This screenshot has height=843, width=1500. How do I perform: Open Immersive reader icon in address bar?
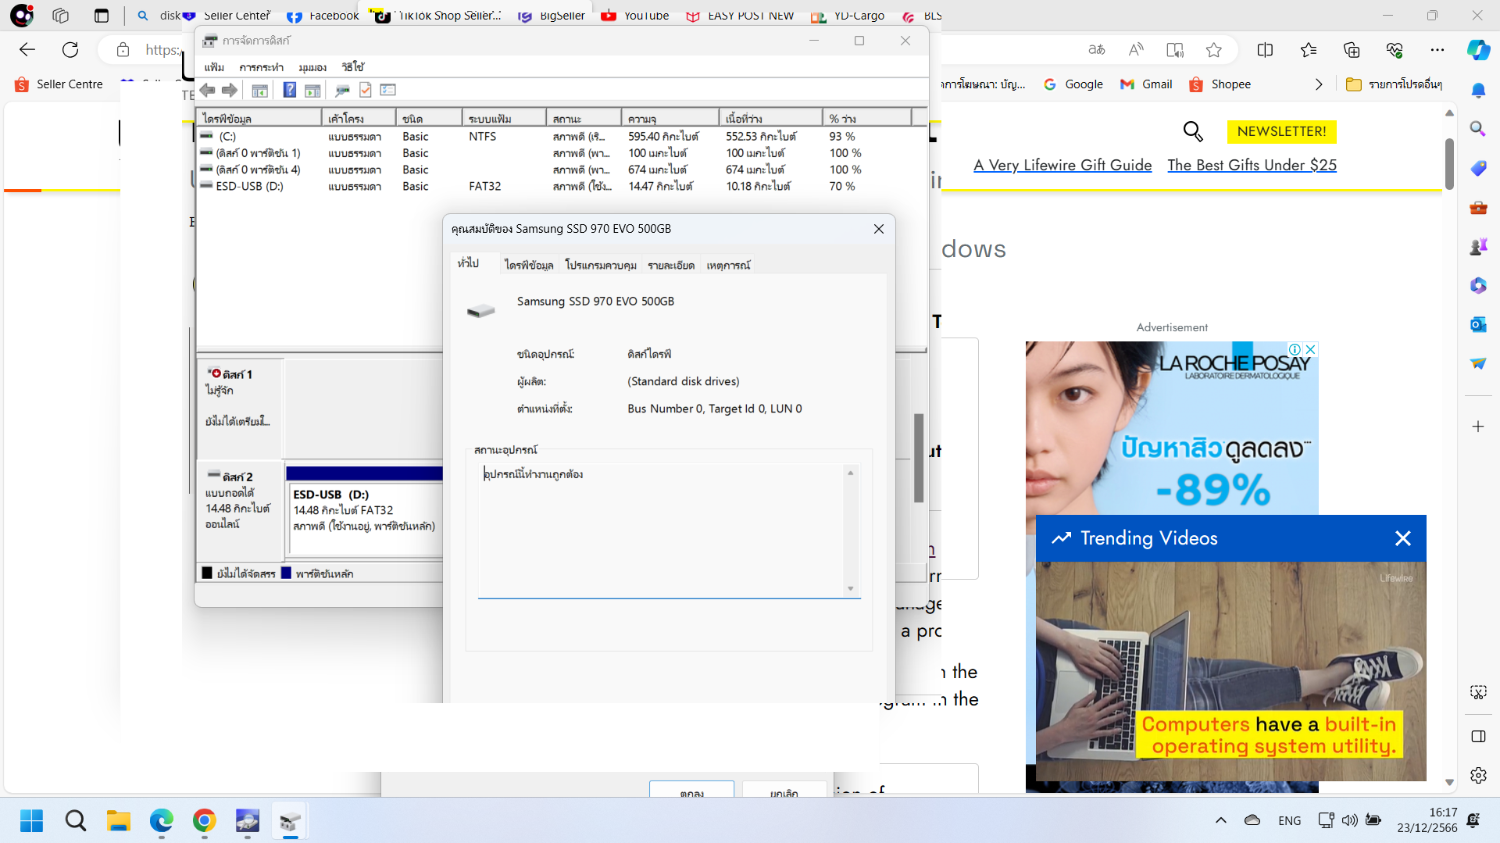tap(1175, 49)
